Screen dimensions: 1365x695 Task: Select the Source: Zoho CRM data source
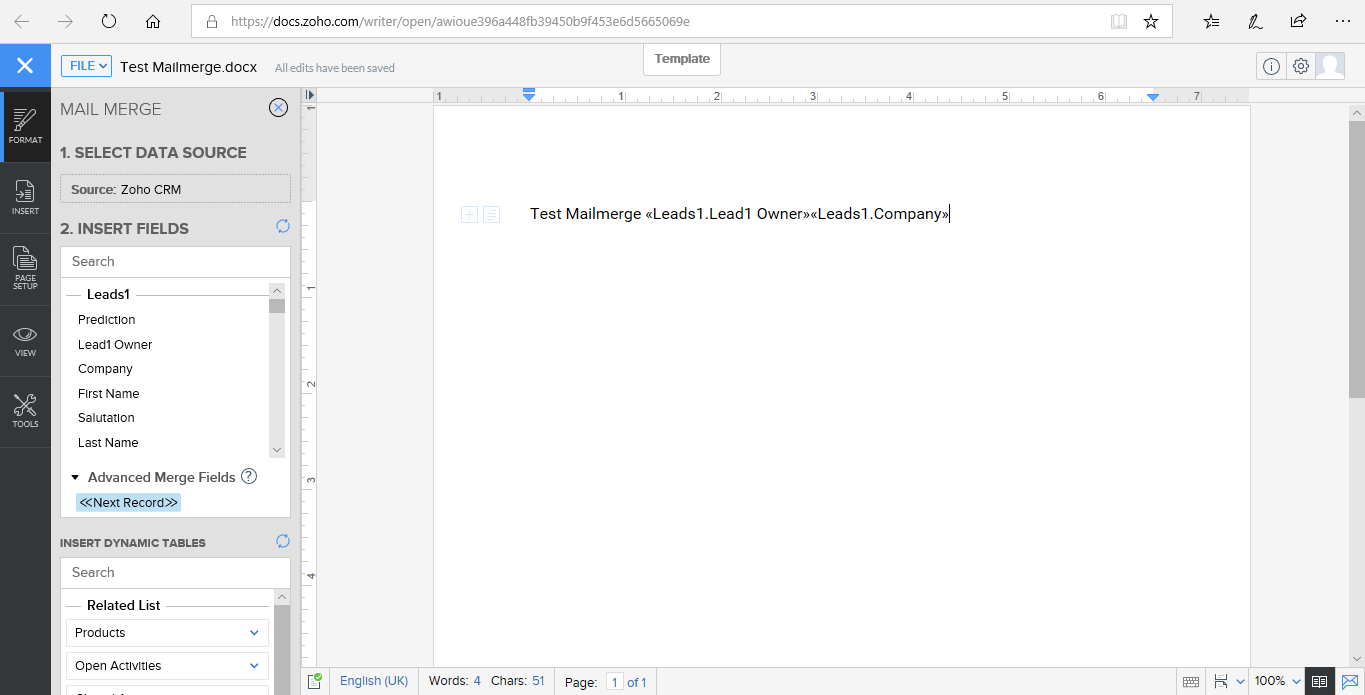pos(175,189)
